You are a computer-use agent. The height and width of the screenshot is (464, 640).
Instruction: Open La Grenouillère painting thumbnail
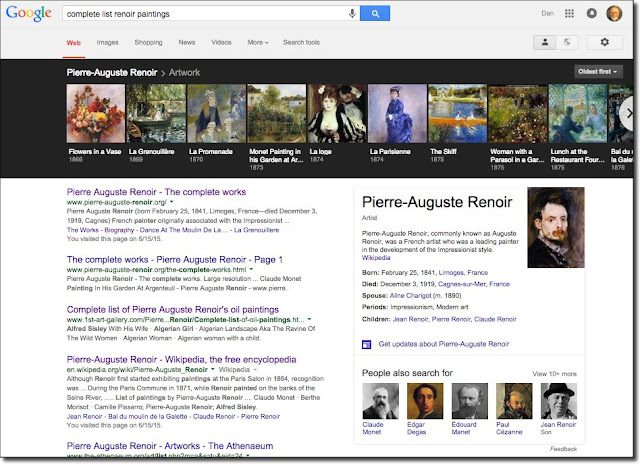click(156, 113)
